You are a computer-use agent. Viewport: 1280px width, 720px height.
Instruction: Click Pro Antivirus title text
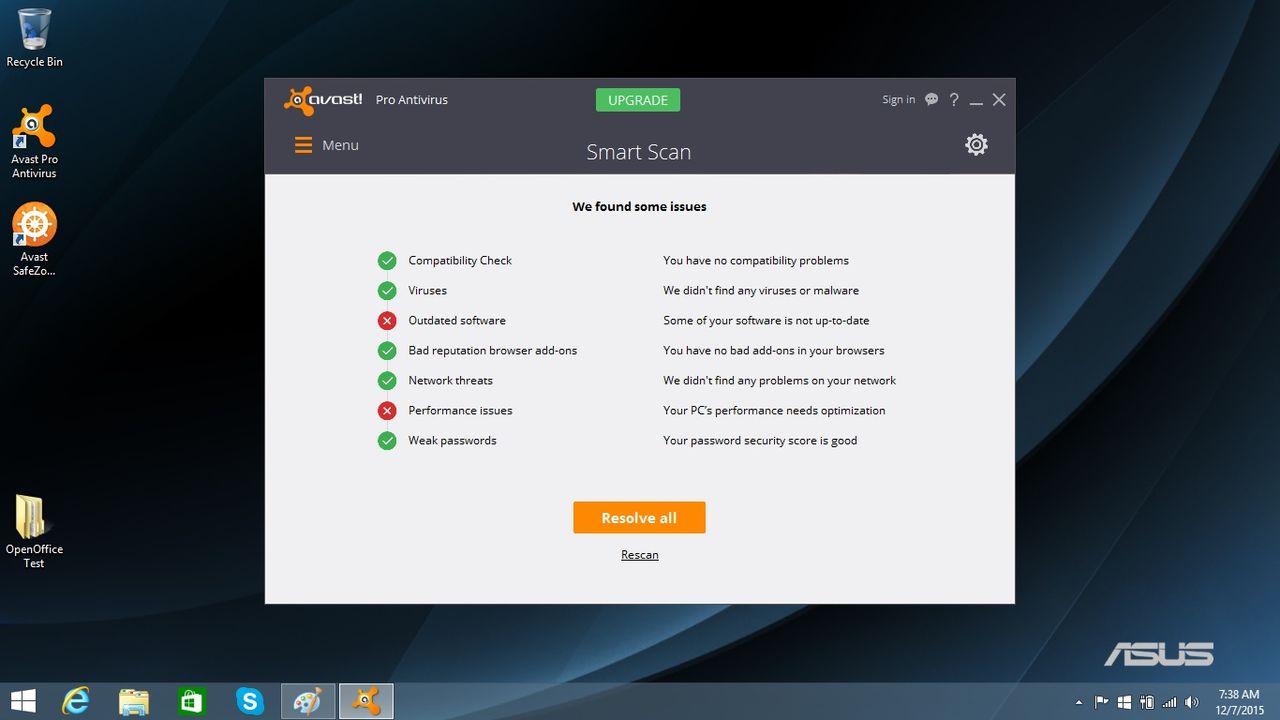coord(412,100)
